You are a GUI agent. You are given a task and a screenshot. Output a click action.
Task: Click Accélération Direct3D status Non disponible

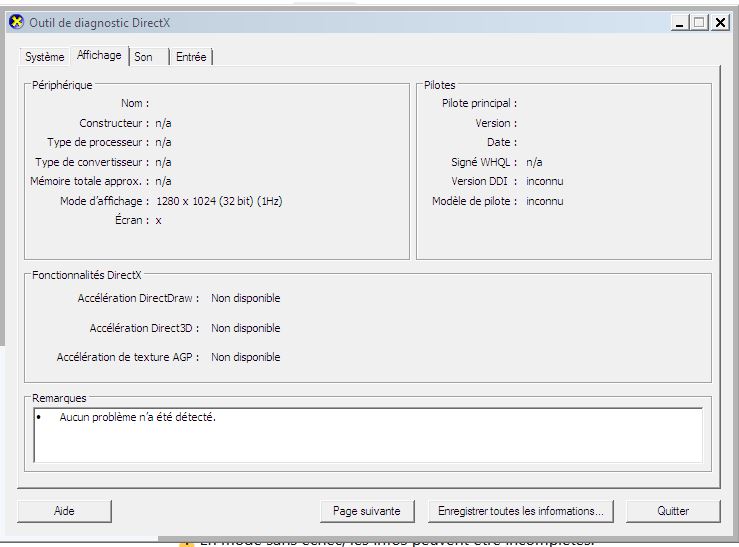246,328
